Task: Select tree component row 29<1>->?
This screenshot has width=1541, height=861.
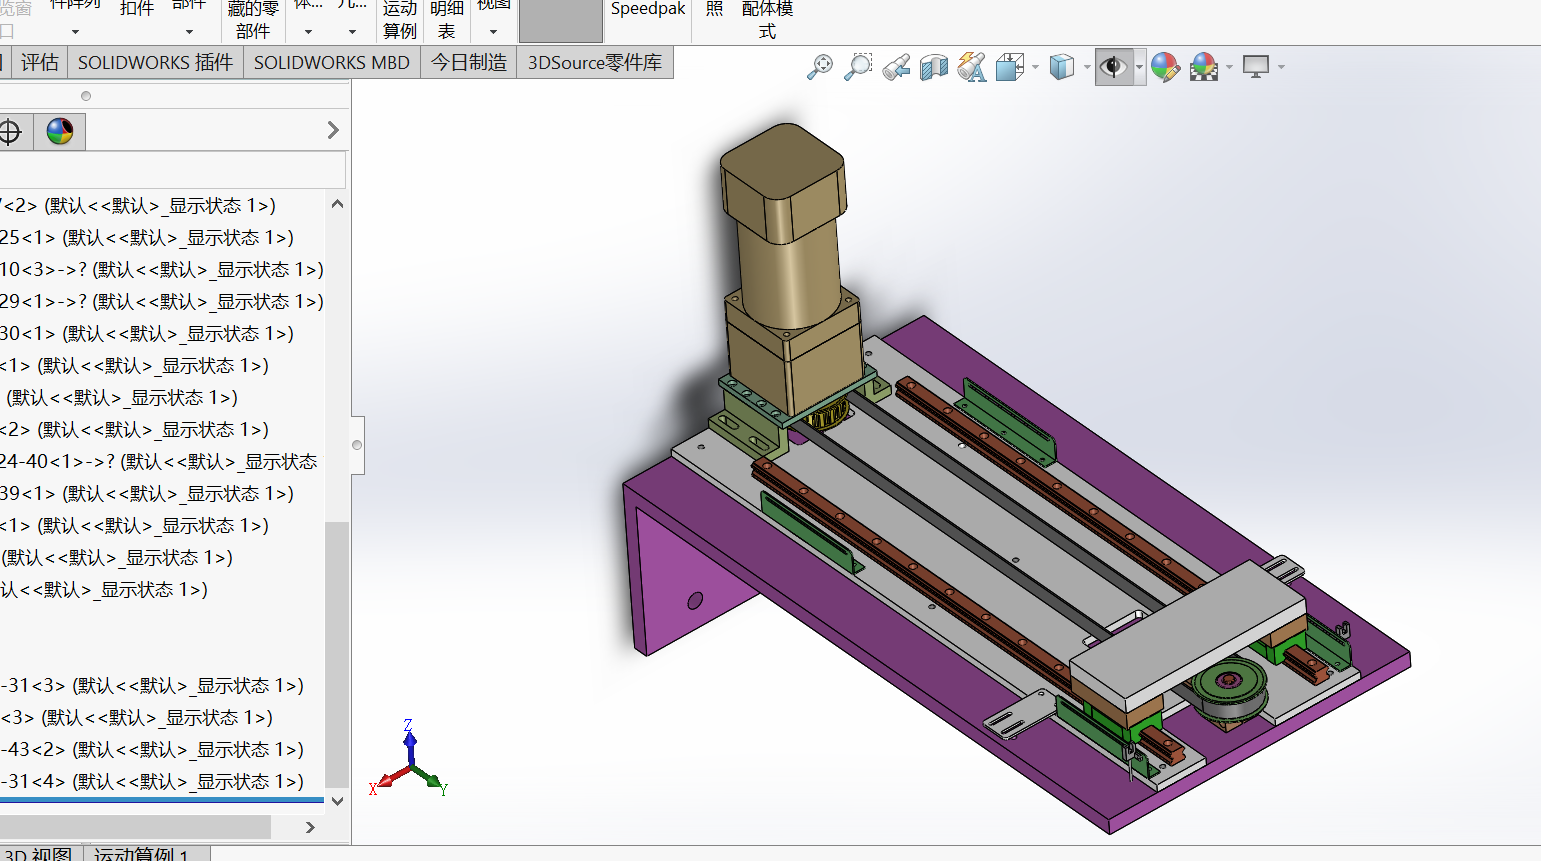Action: pyautogui.click(x=162, y=302)
